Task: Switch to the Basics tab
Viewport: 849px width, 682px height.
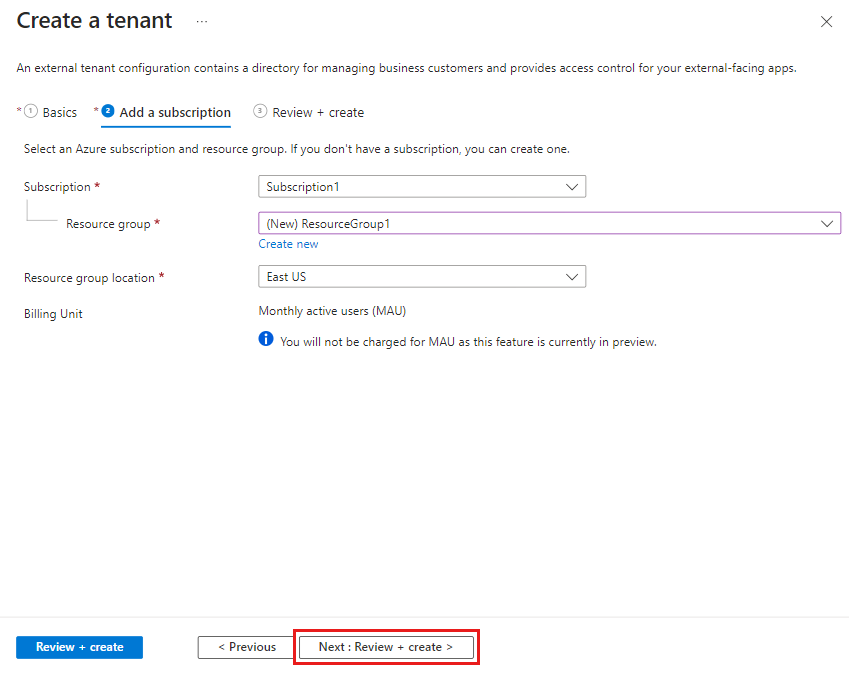Action: coord(59,113)
